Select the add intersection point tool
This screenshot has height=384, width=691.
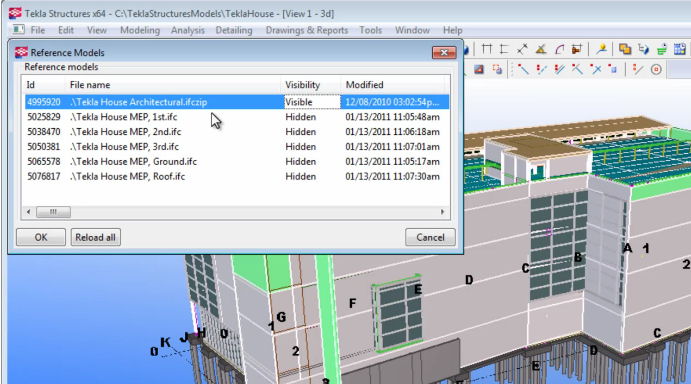tap(596, 69)
